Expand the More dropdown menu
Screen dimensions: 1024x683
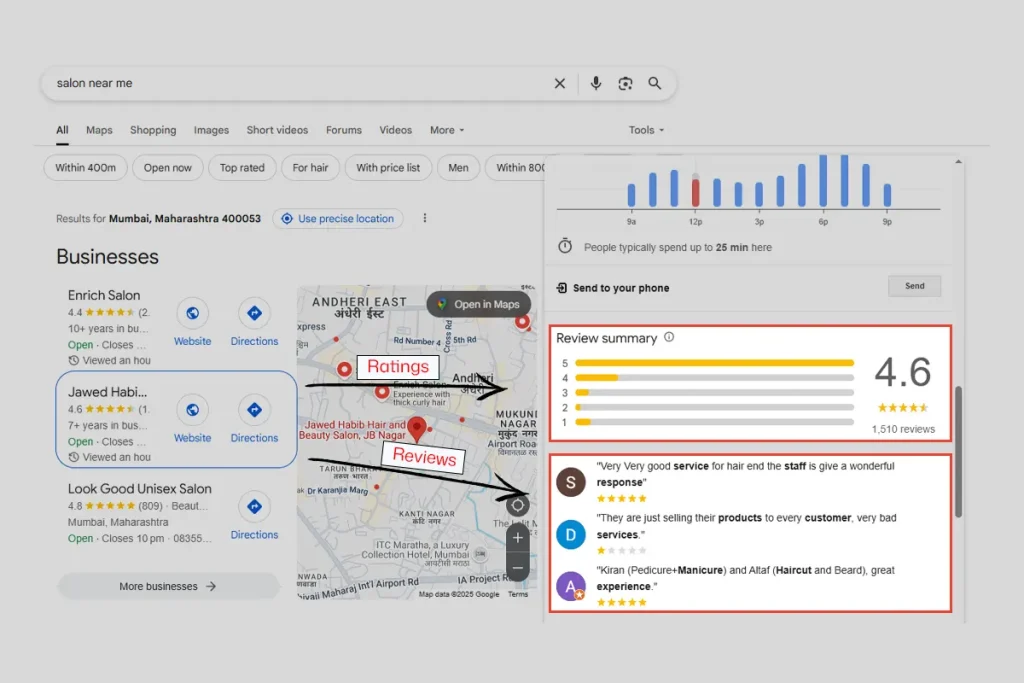click(447, 130)
